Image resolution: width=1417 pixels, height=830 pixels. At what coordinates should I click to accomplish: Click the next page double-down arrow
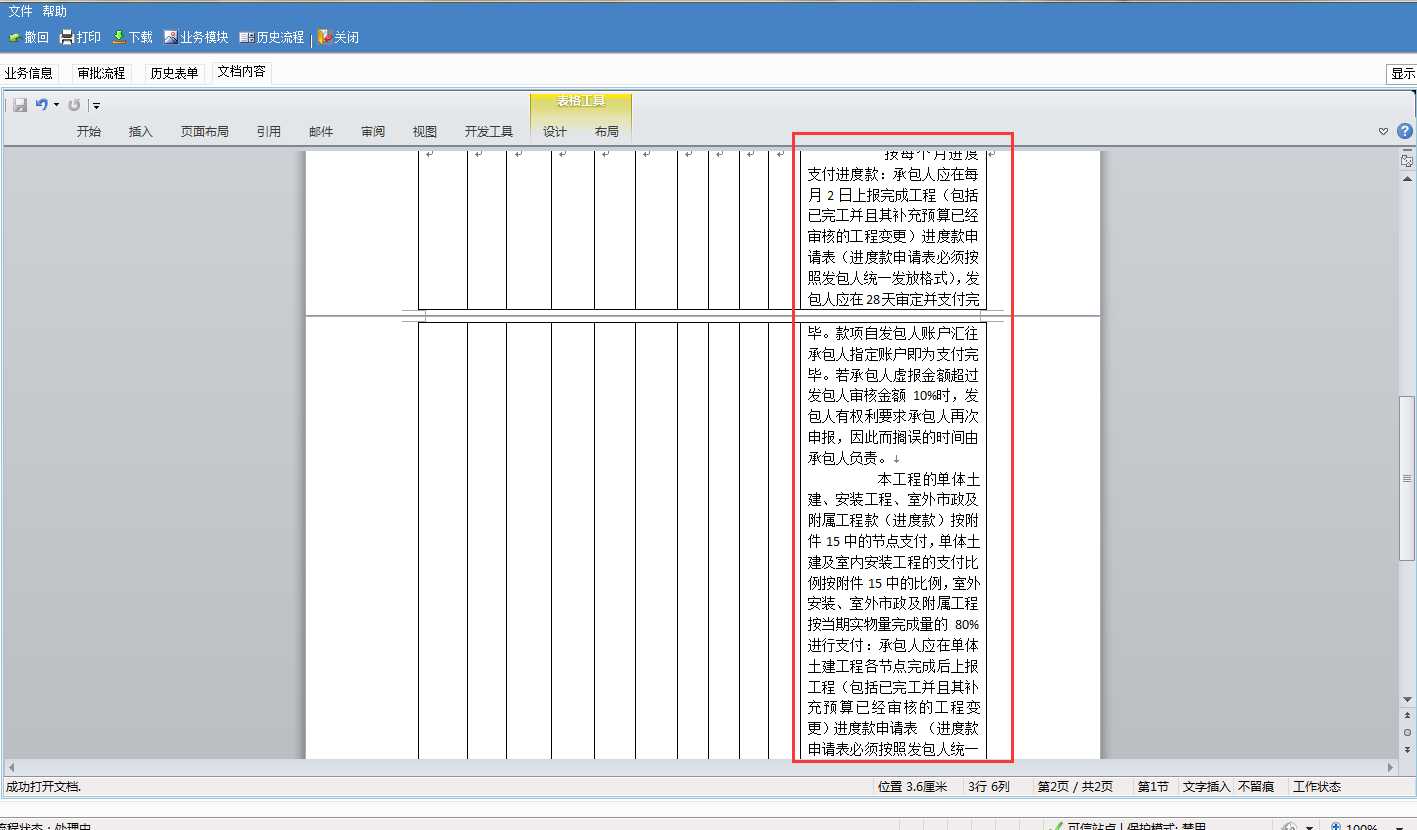click(1407, 749)
